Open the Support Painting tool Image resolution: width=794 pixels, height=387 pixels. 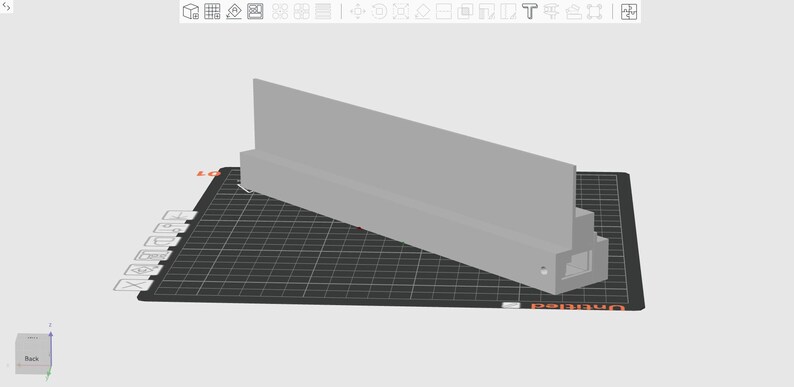(487, 11)
